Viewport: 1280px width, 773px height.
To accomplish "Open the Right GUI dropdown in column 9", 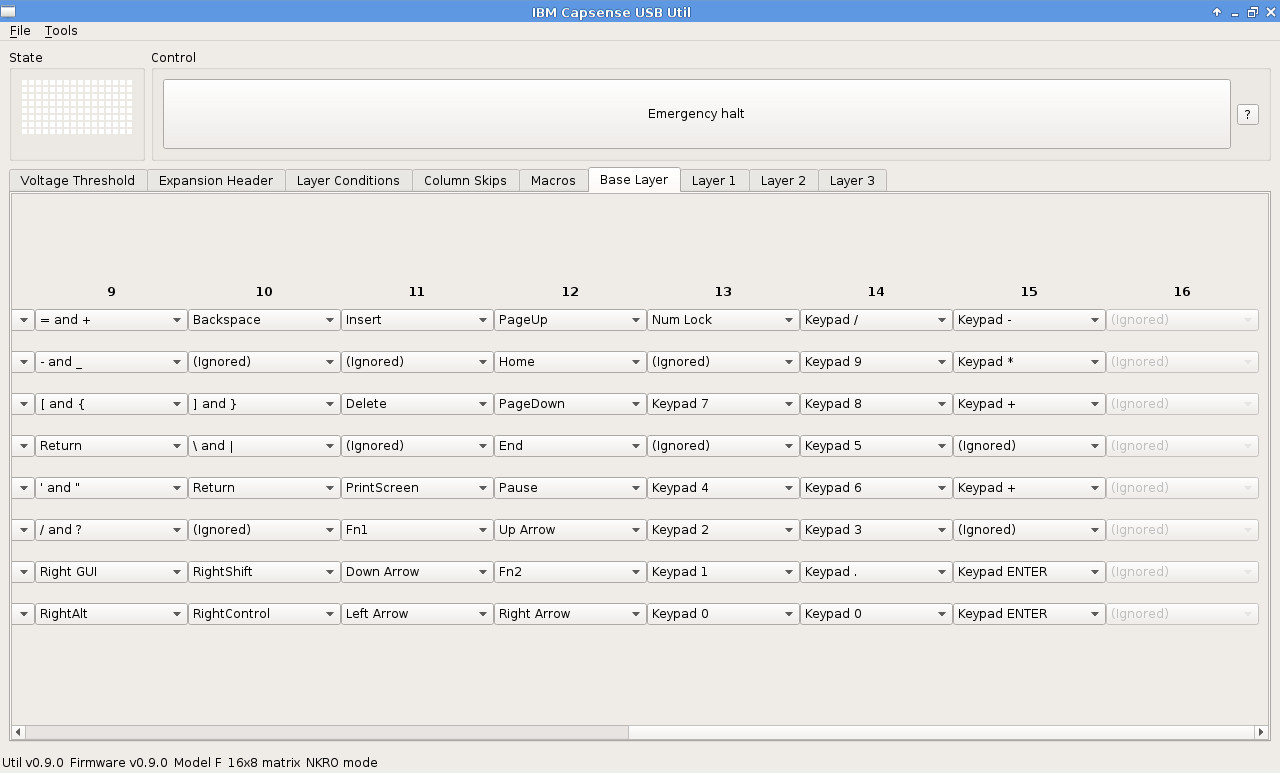I will point(110,572).
